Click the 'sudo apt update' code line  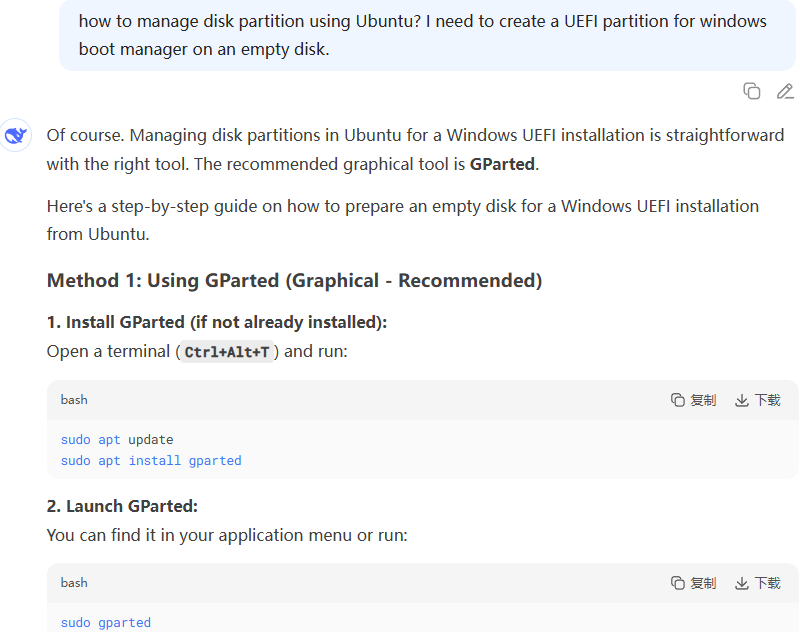117,440
